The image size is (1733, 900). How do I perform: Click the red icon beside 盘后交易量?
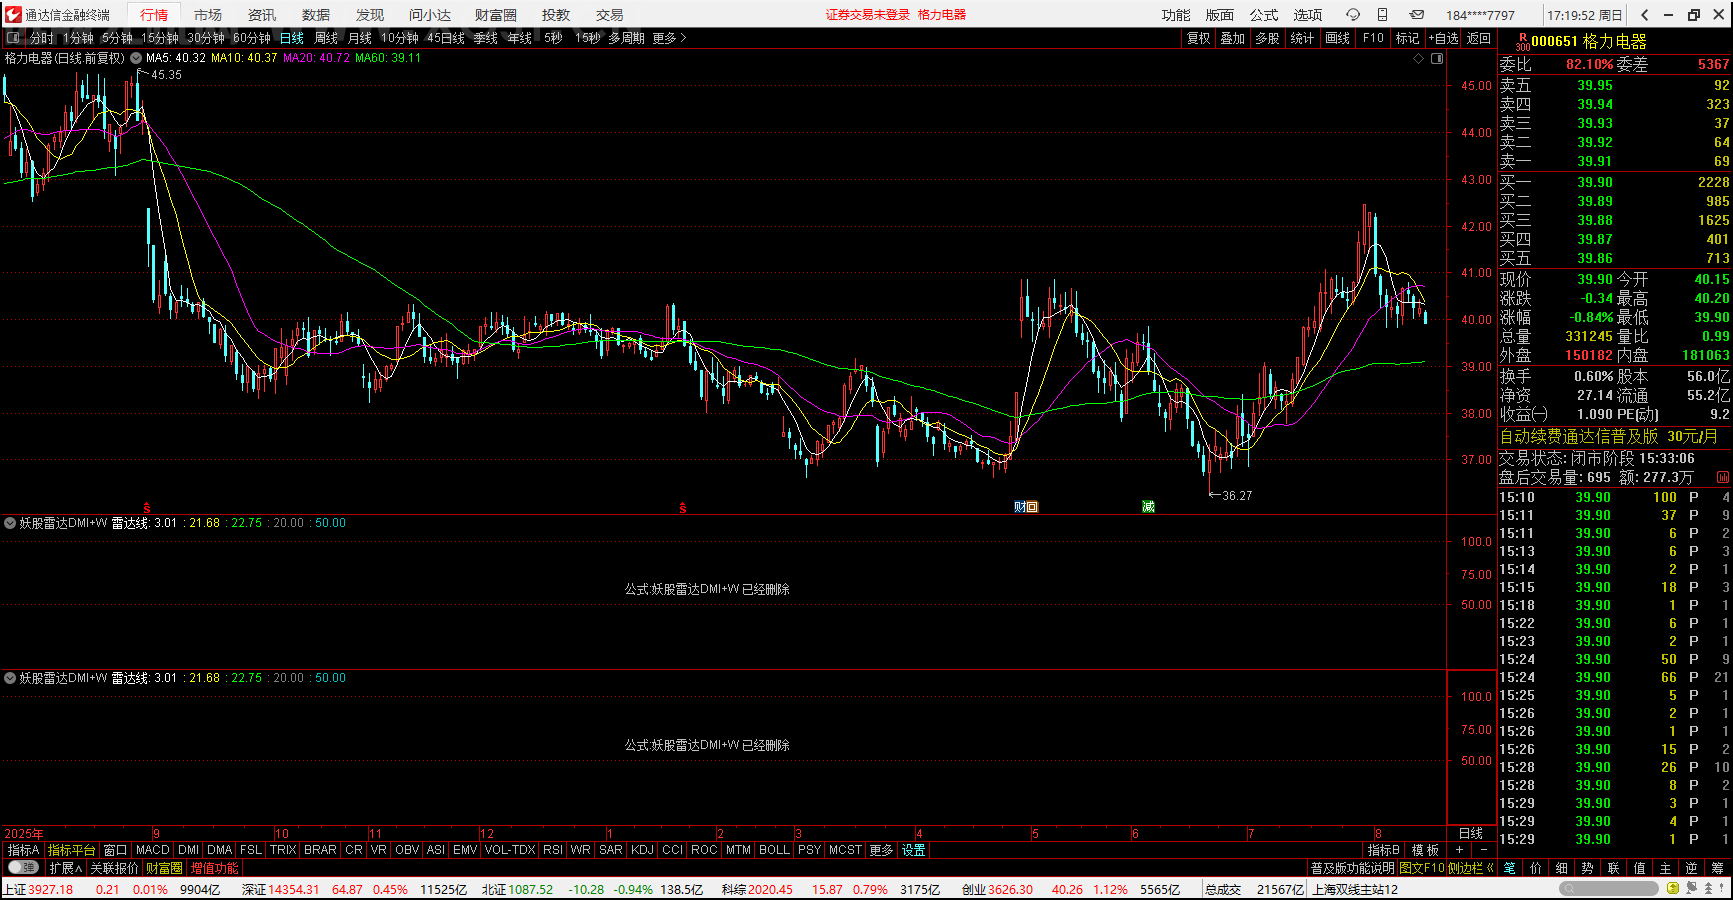1723,478
